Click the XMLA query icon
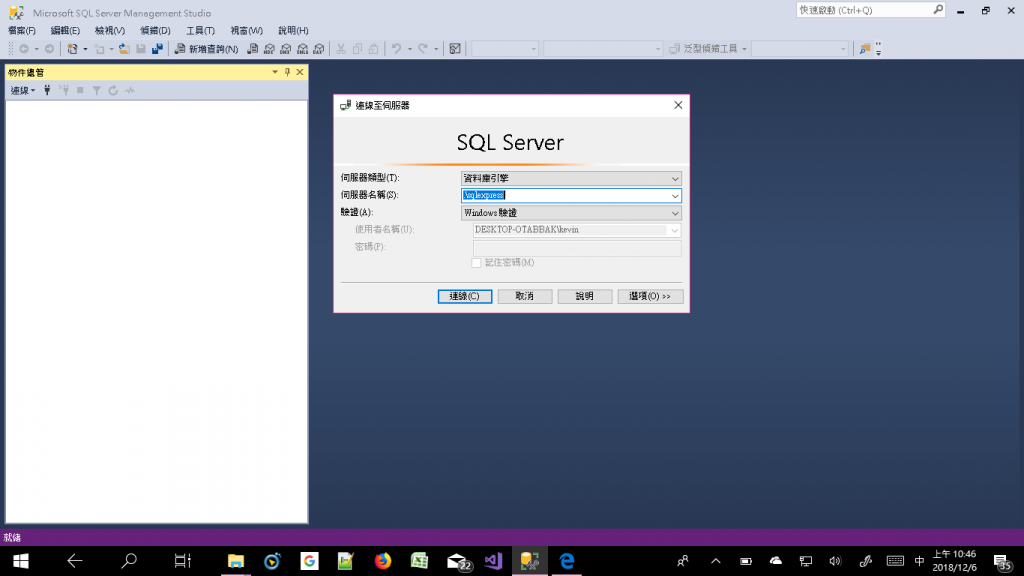The image size is (1024, 576). point(302,49)
